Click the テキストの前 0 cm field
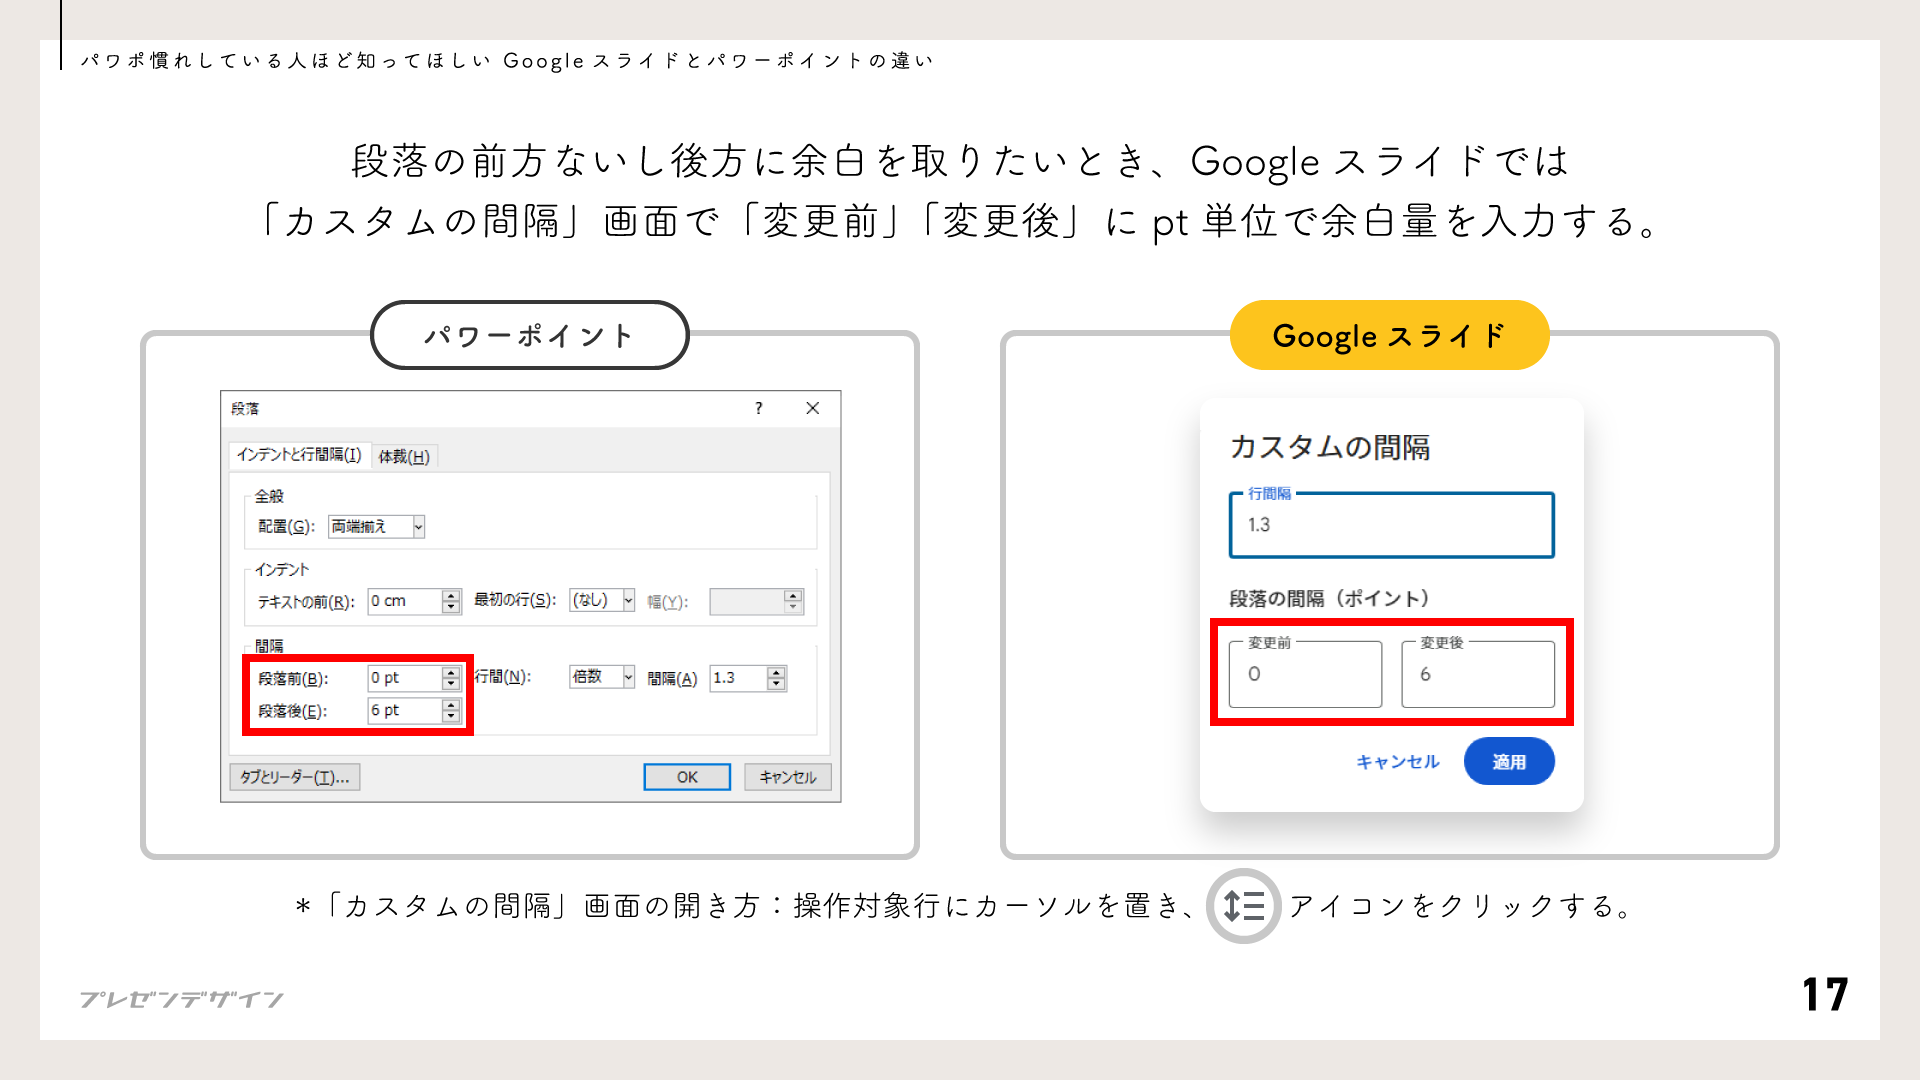The height and width of the screenshot is (1080, 1920). pyautogui.click(x=405, y=601)
